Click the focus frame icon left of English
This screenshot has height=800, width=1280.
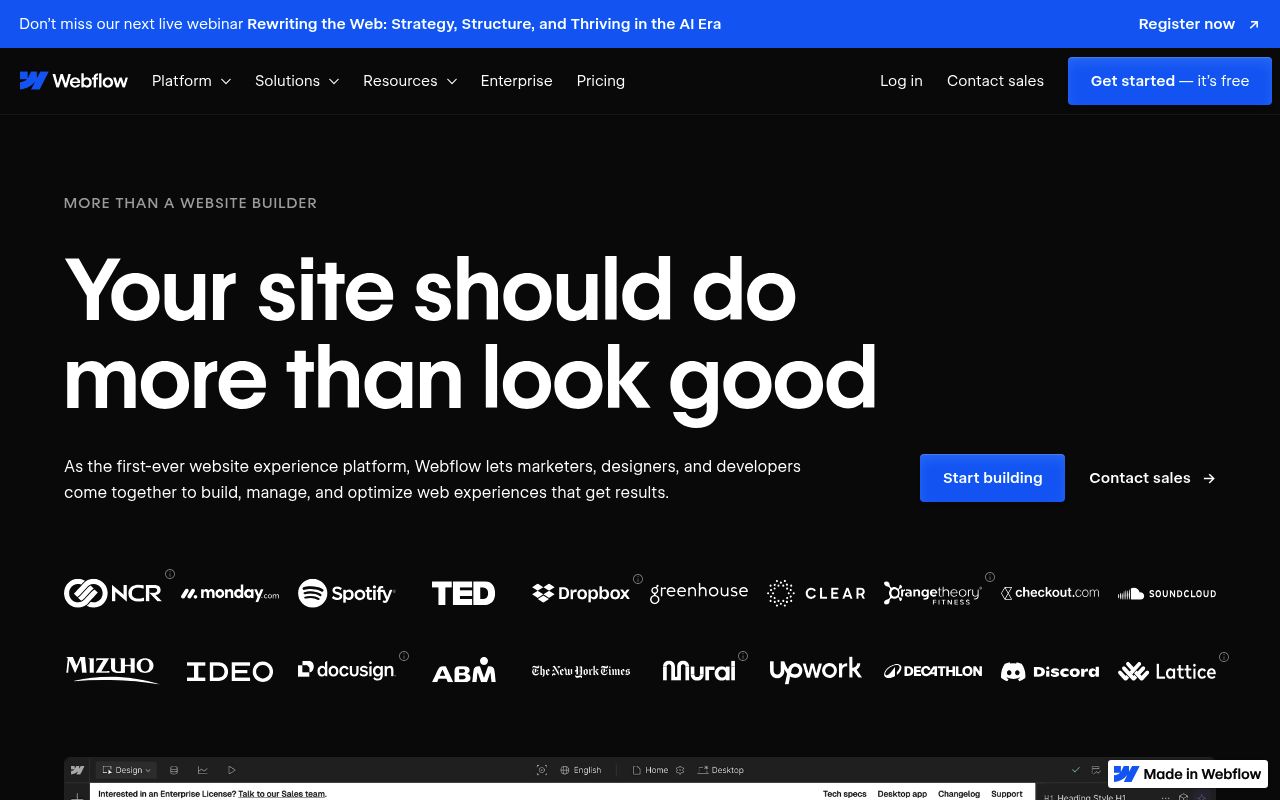pyautogui.click(x=542, y=770)
